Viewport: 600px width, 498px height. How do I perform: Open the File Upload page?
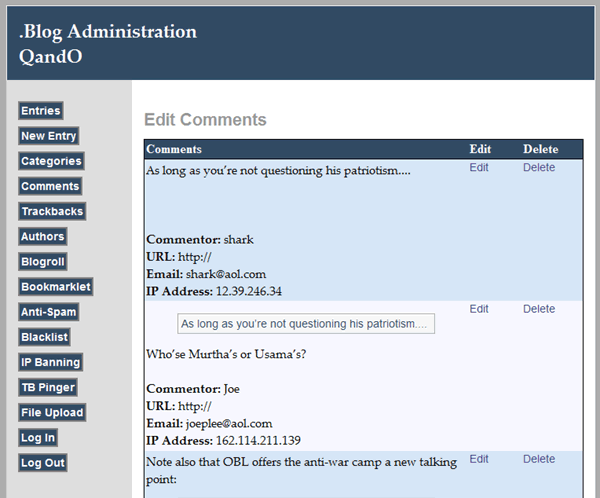point(52,413)
